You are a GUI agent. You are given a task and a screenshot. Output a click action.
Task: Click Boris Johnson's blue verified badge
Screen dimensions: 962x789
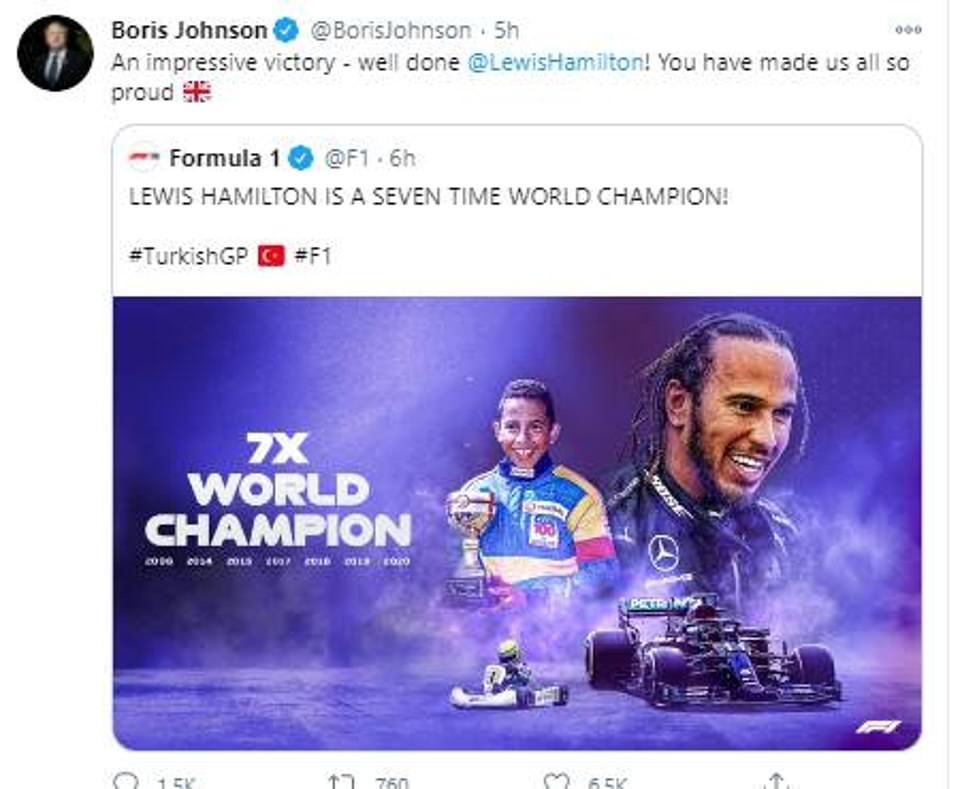click(x=288, y=31)
